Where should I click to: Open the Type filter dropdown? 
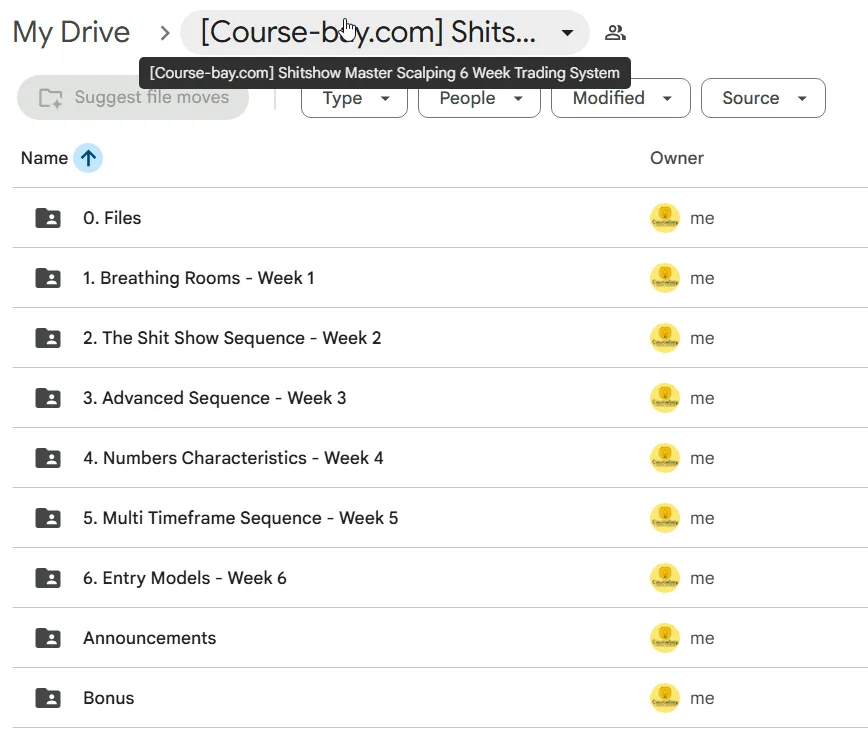click(x=354, y=98)
